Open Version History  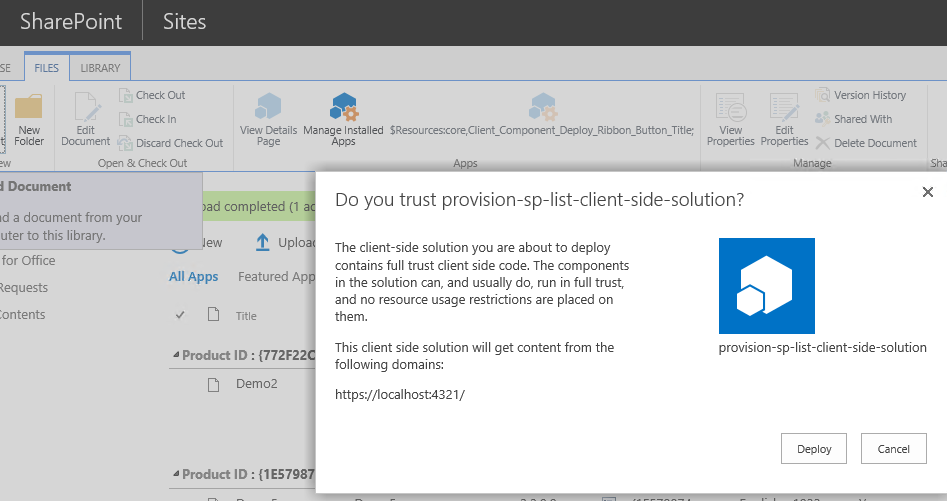[x=861, y=95]
